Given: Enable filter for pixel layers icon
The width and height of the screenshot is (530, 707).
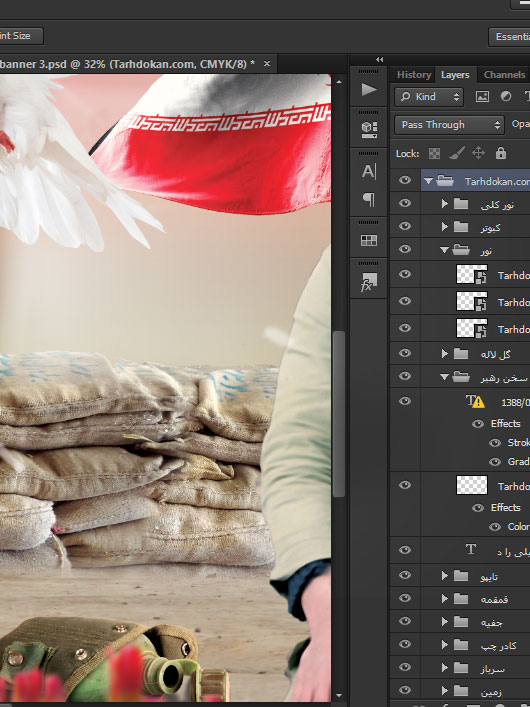Looking at the screenshot, I should (482, 96).
